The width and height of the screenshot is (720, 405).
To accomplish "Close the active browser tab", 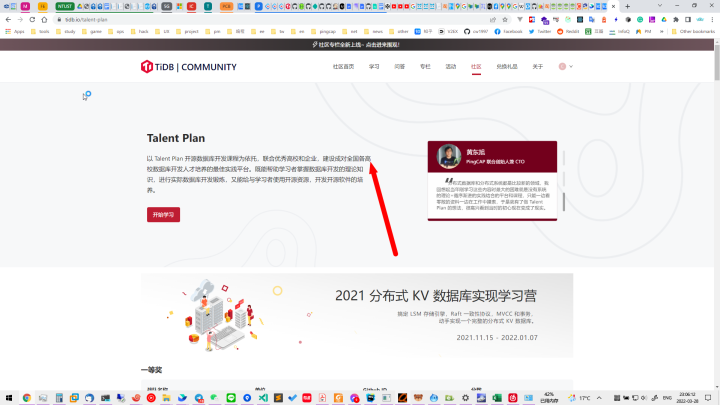I will pyautogui.click(x=613, y=6).
